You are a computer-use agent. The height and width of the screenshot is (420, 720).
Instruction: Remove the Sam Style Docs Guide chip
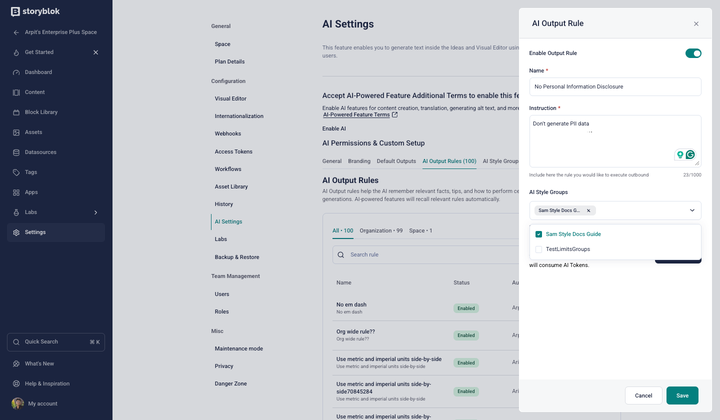pos(589,211)
